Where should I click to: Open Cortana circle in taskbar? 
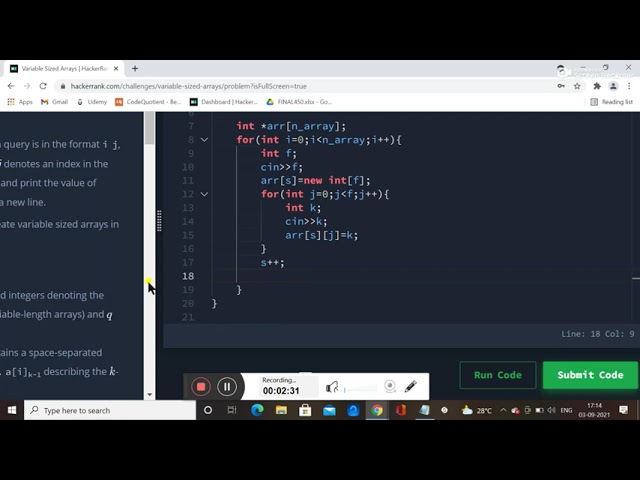point(208,410)
